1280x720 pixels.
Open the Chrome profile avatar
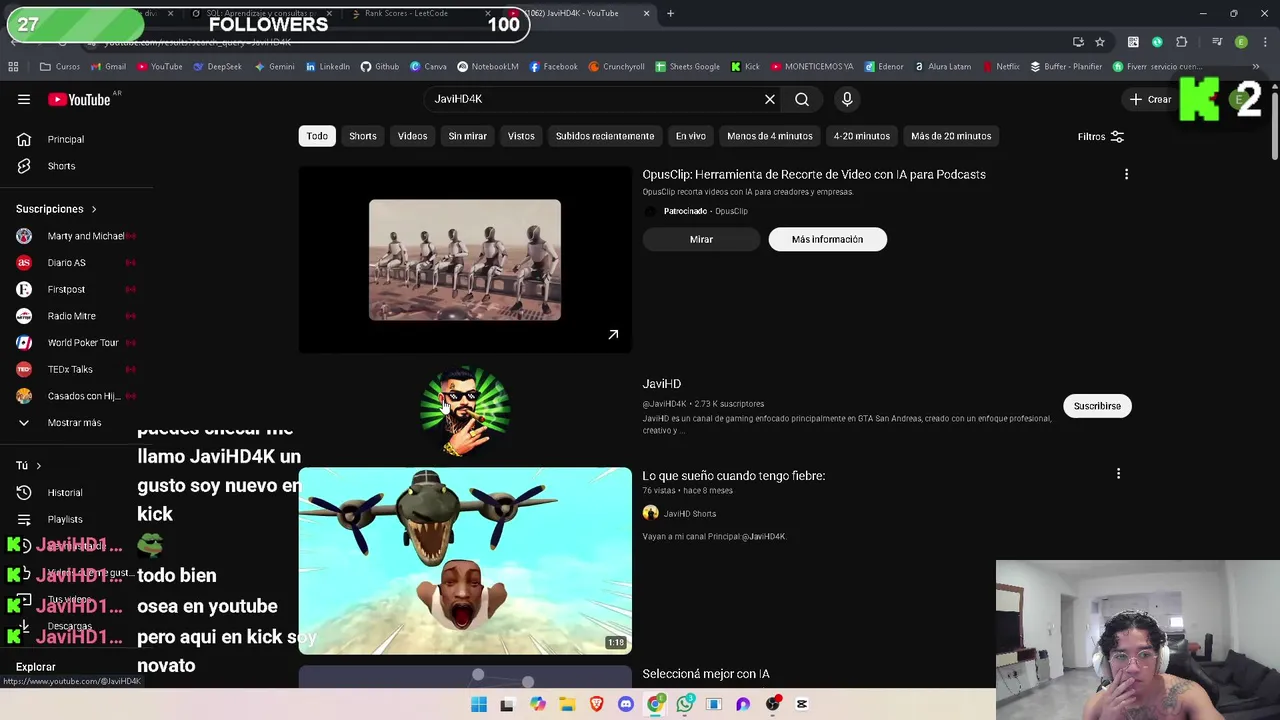1241,42
